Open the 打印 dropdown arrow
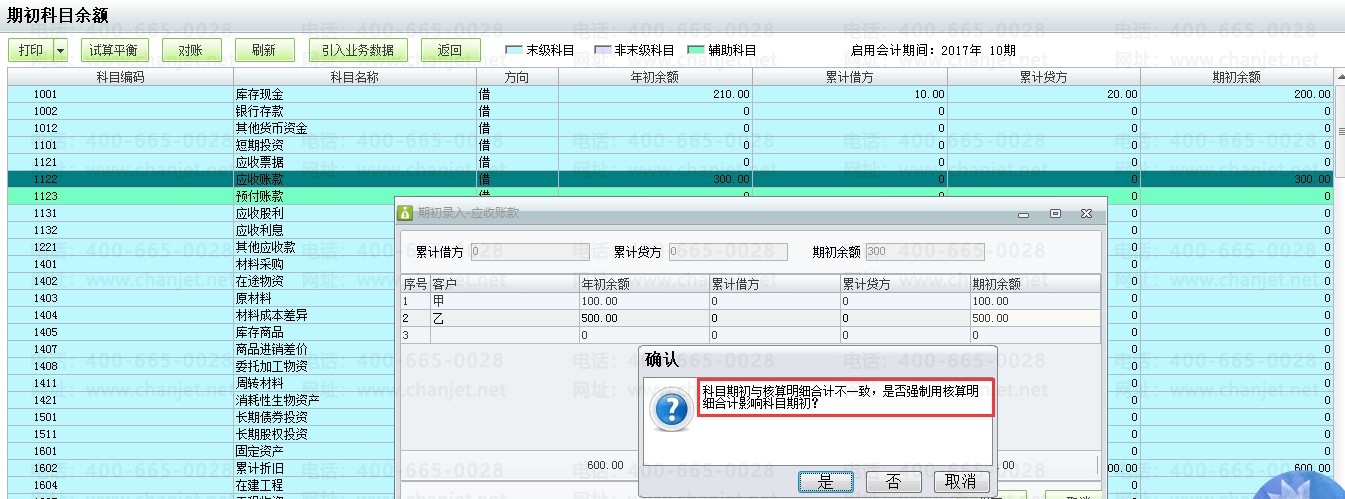The width and height of the screenshot is (1345, 499). tap(60, 50)
